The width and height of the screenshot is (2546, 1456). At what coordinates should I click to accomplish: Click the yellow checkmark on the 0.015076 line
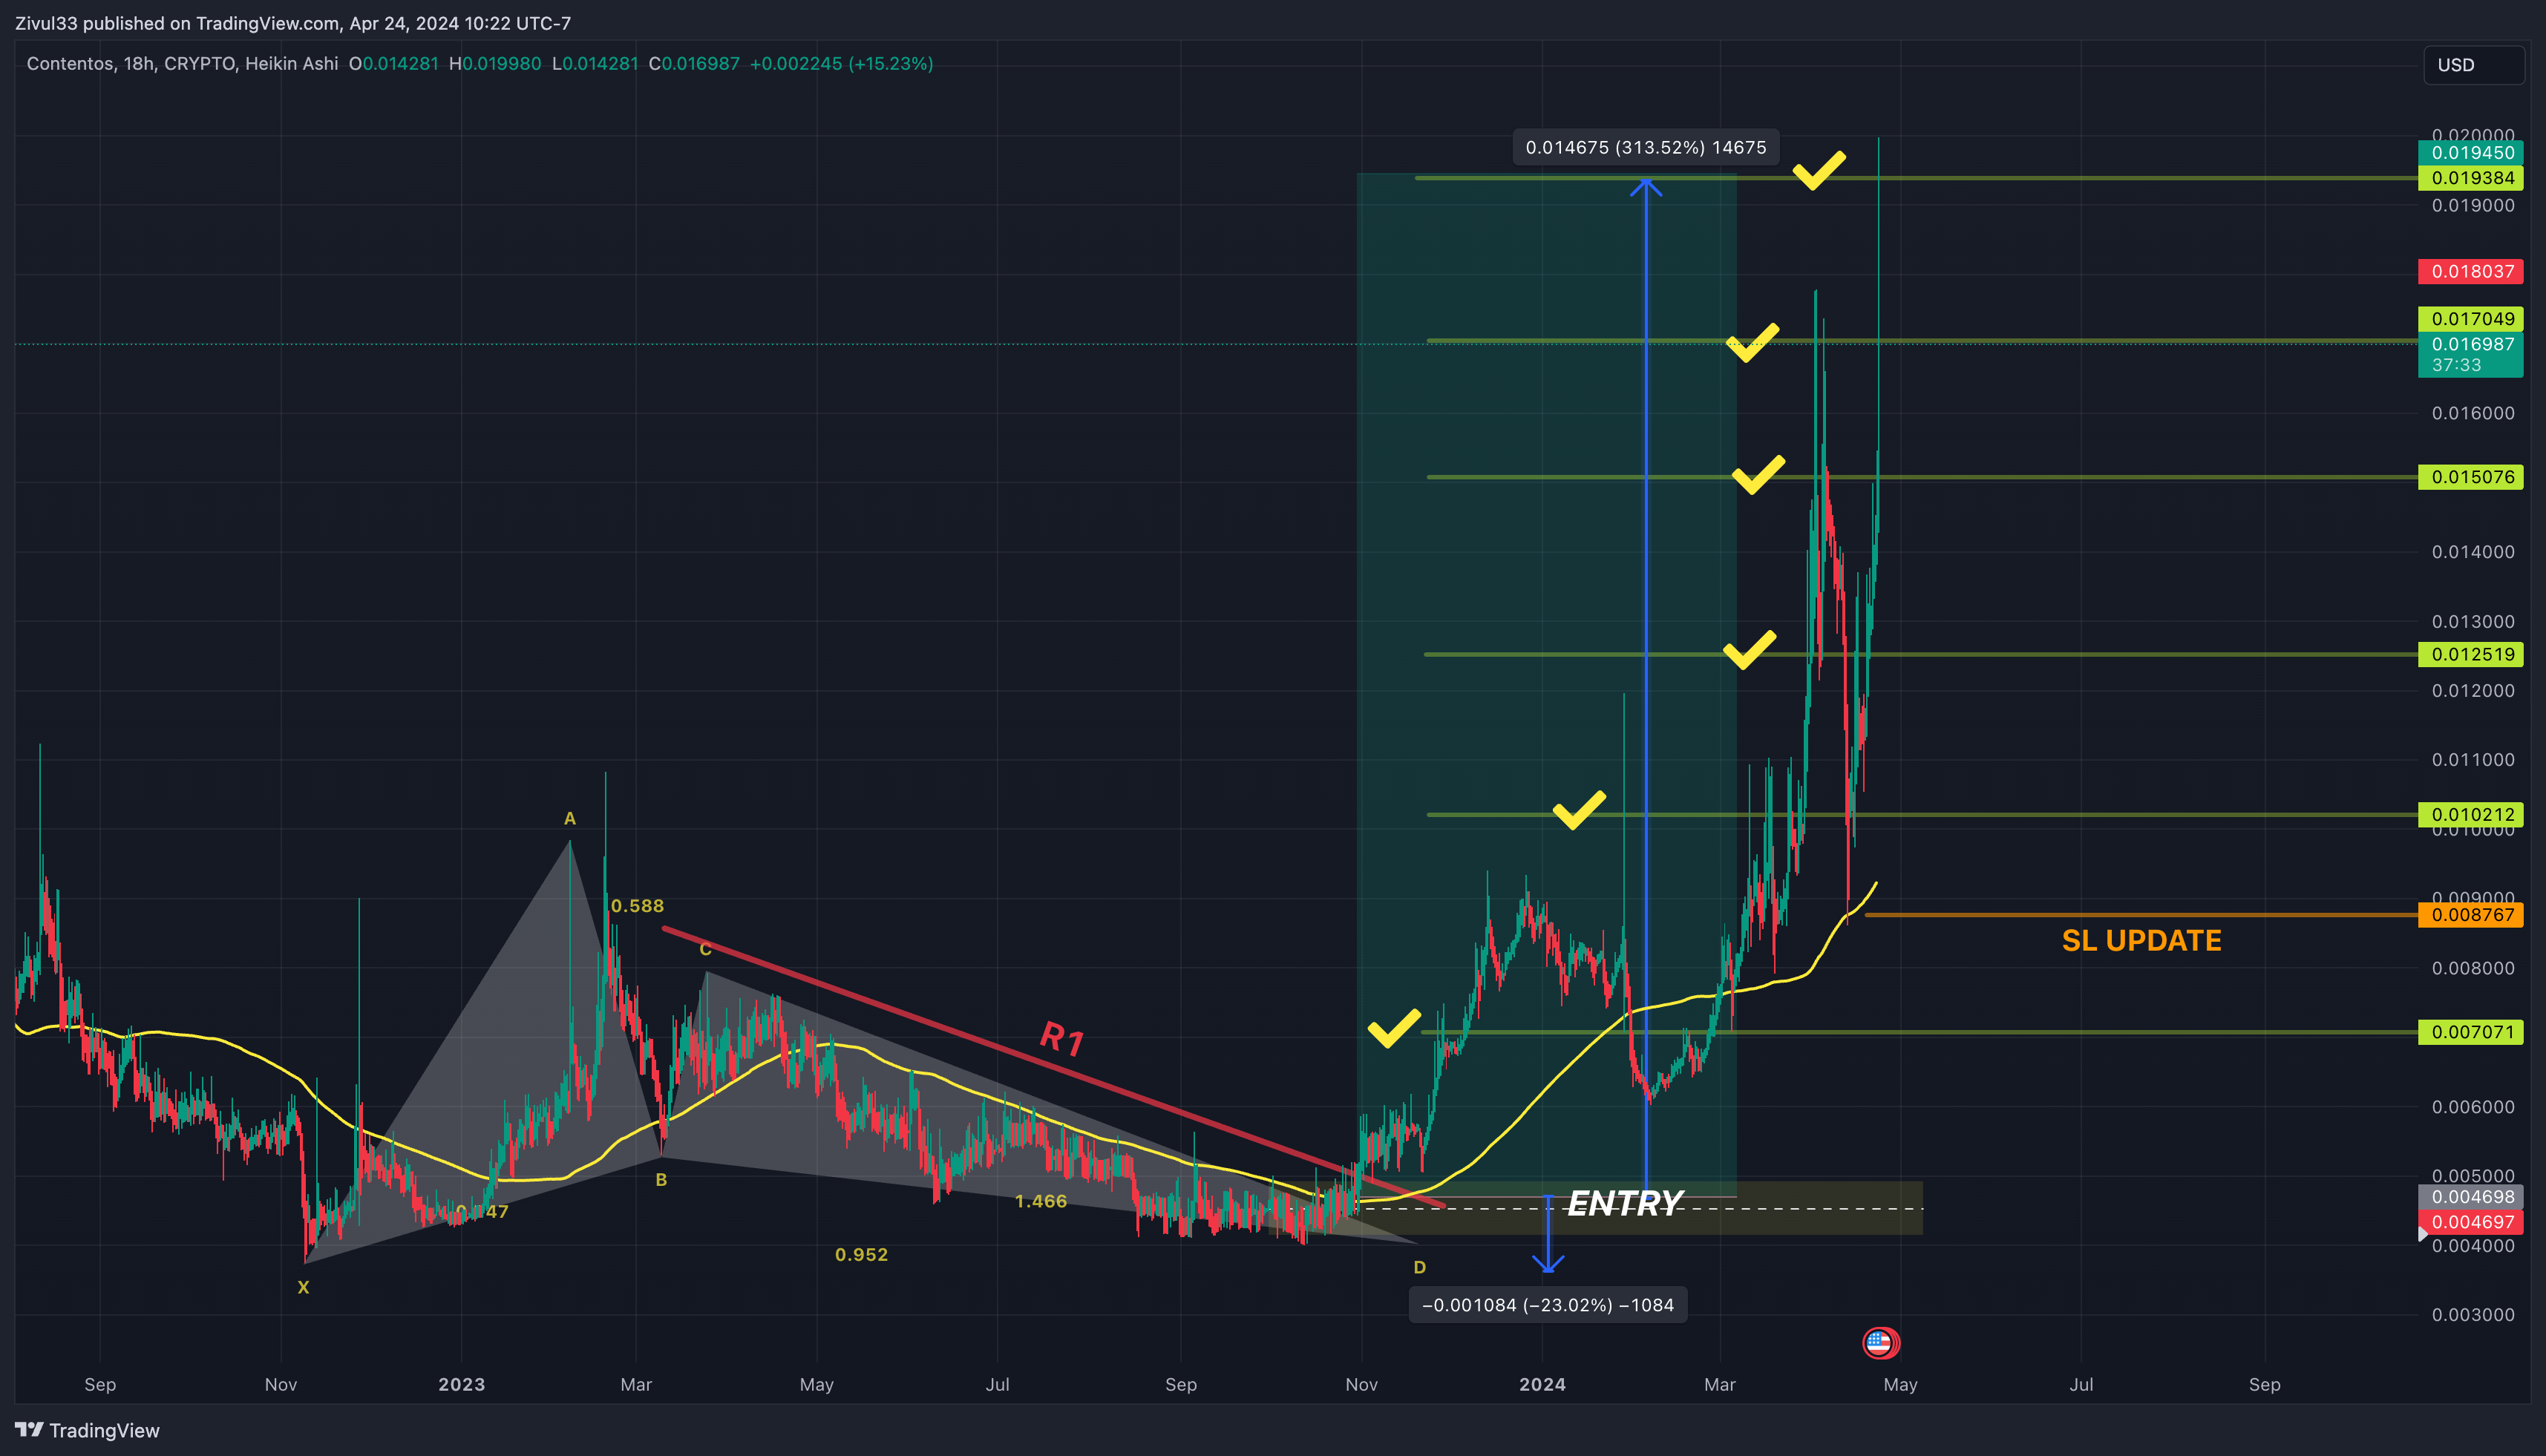pyautogui.click(x=1758, y=474)
